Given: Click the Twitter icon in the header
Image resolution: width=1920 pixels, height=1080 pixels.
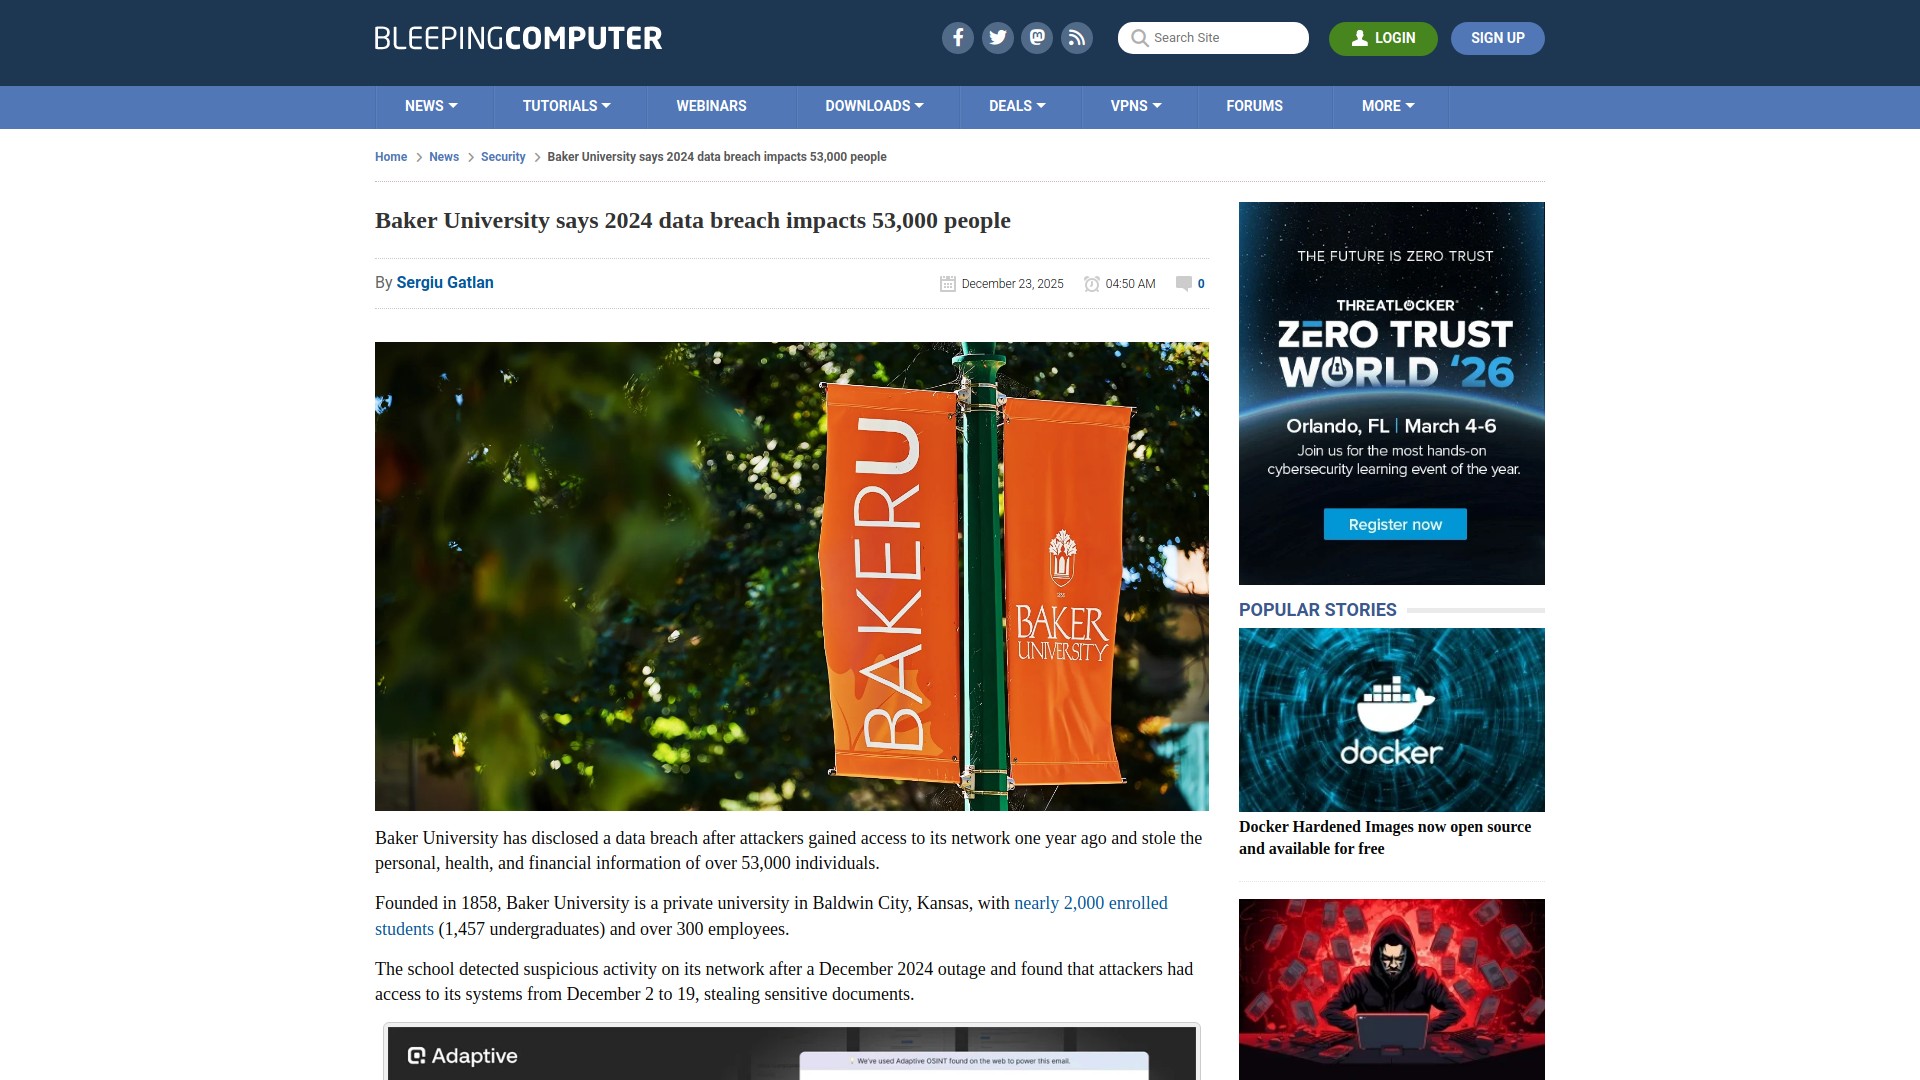Looking at the screenshot, I should [997, 37].
